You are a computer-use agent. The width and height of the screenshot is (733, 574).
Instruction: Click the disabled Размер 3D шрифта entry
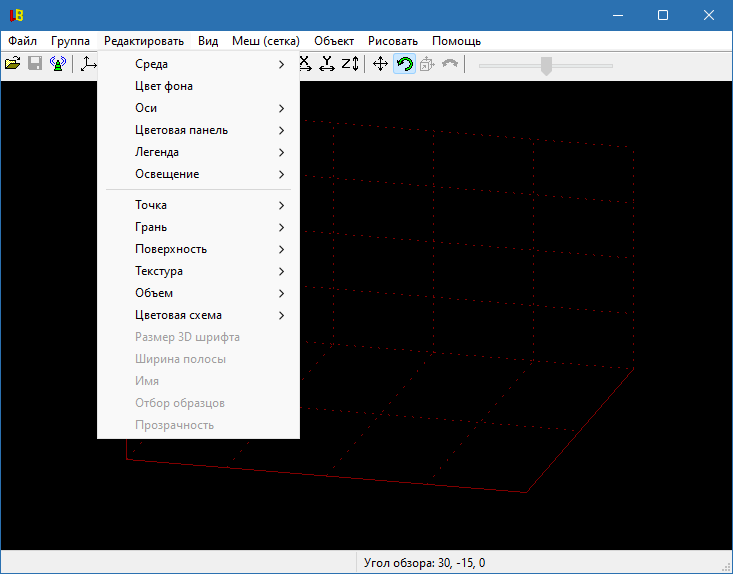click(199, 337)
